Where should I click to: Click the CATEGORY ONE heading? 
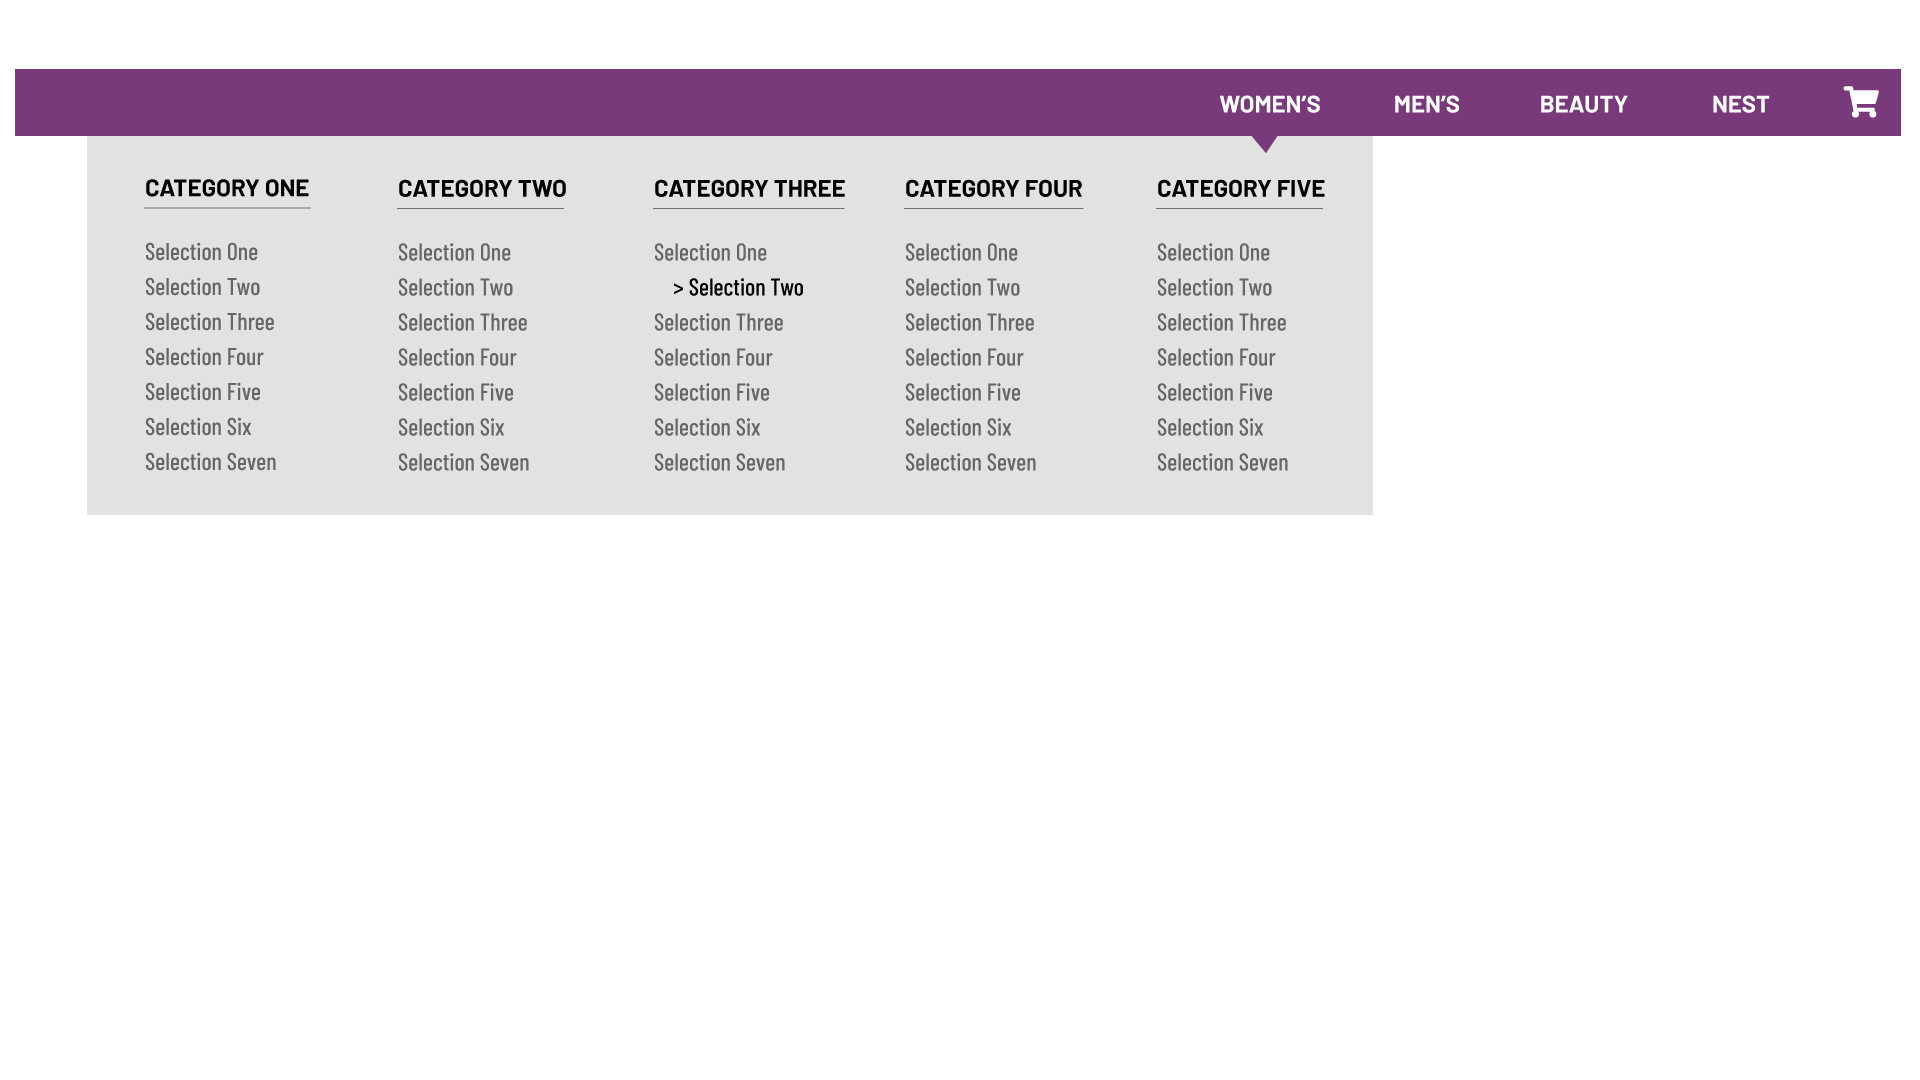coord(227,188)
